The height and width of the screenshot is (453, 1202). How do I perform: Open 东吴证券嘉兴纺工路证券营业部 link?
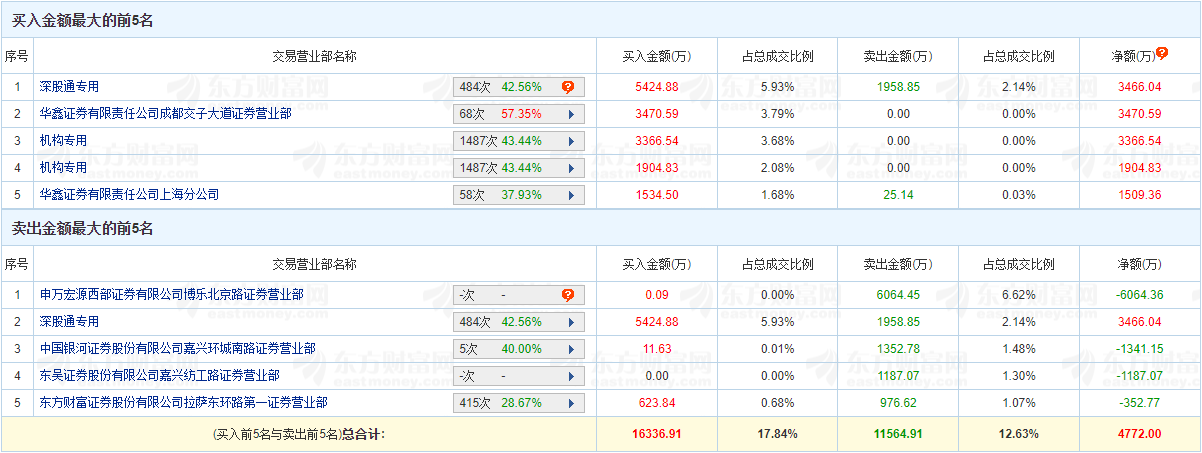coord(159,376)
